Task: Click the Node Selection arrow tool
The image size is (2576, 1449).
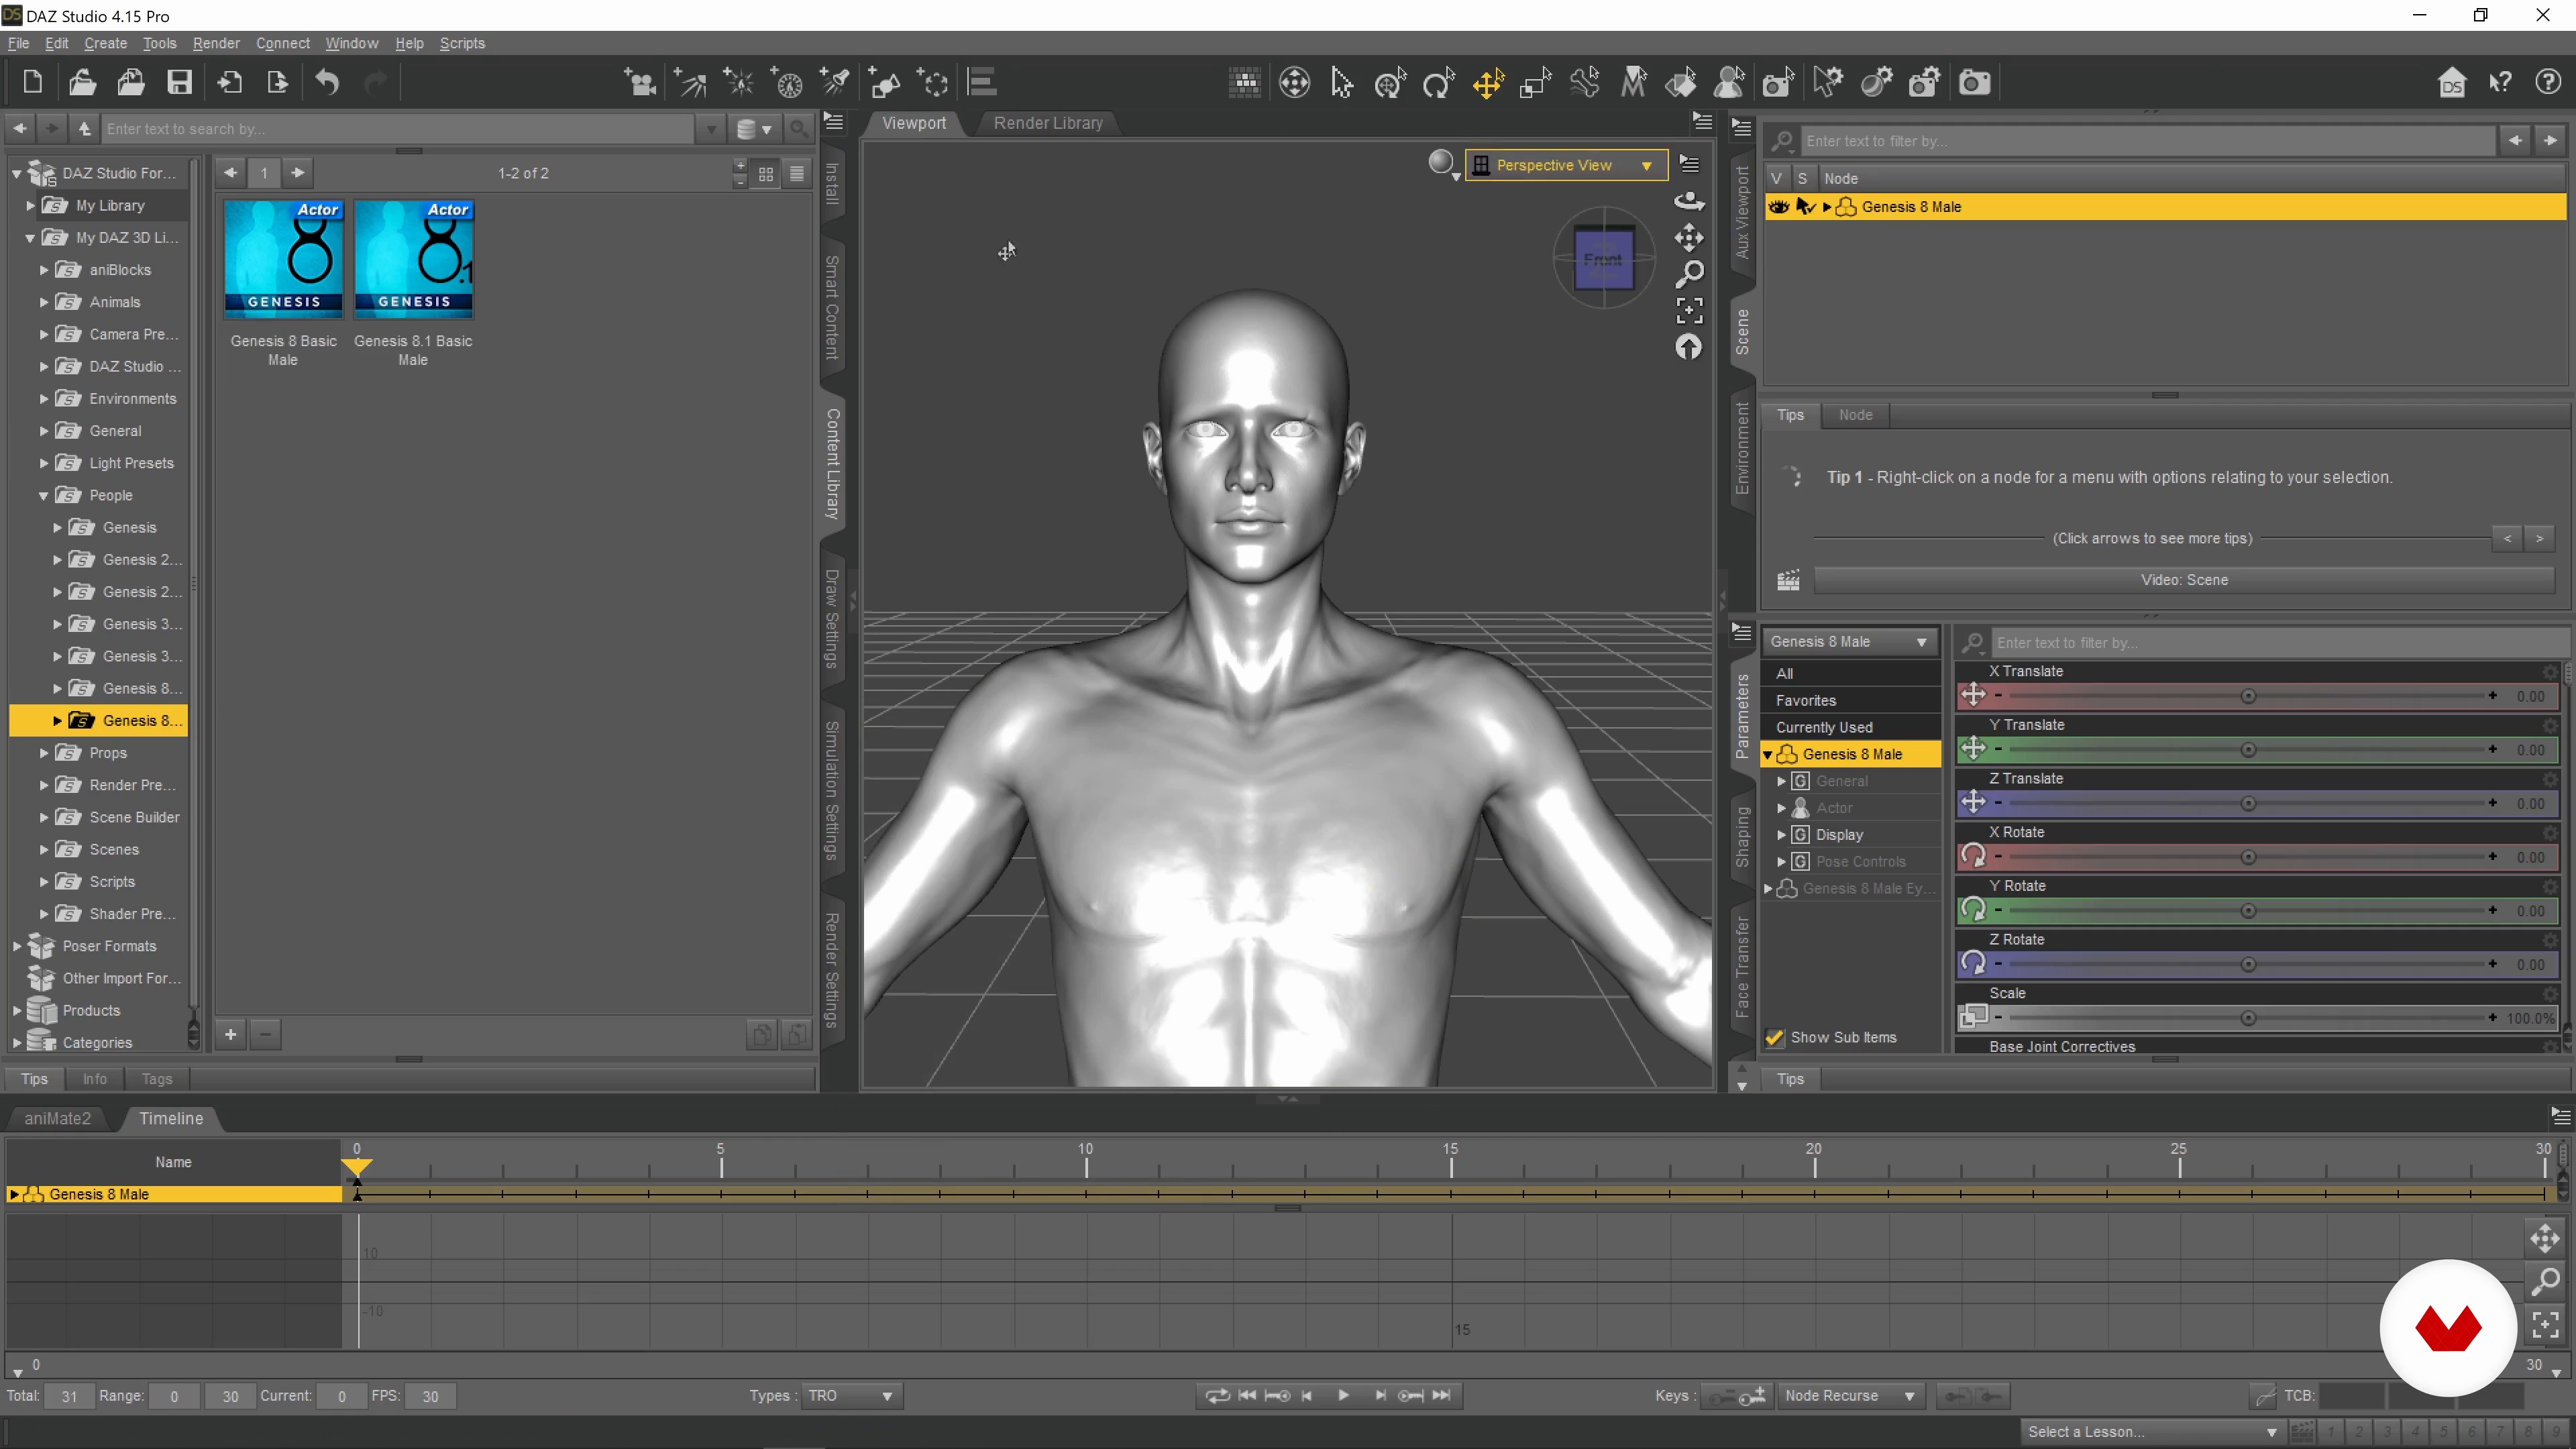Action: click(x=1342, y=83)
